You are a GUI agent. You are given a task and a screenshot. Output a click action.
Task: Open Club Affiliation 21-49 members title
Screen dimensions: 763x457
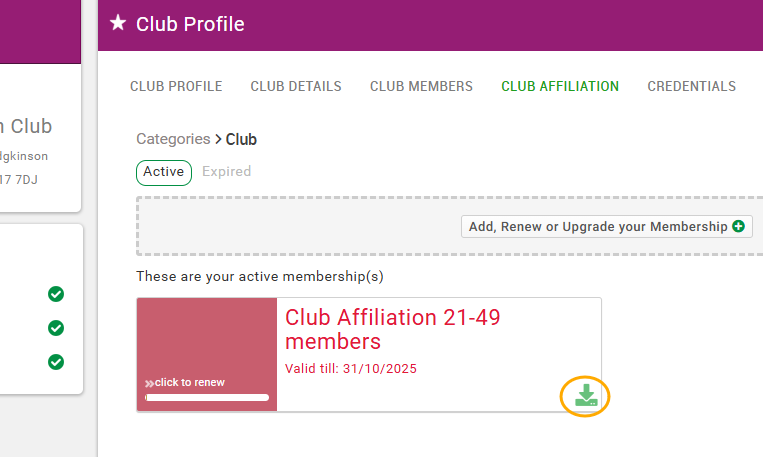click(x=392, y=329)
